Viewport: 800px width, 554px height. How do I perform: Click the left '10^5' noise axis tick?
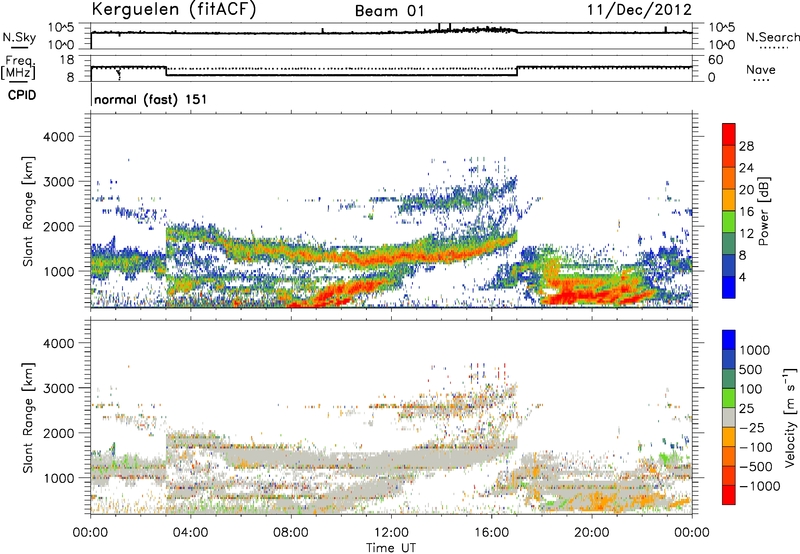pyautogui.click(x=61, y=28)
